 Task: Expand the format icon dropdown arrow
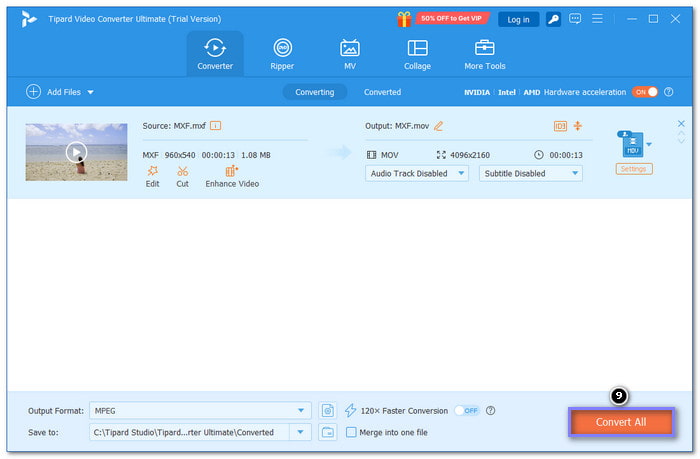649,144
